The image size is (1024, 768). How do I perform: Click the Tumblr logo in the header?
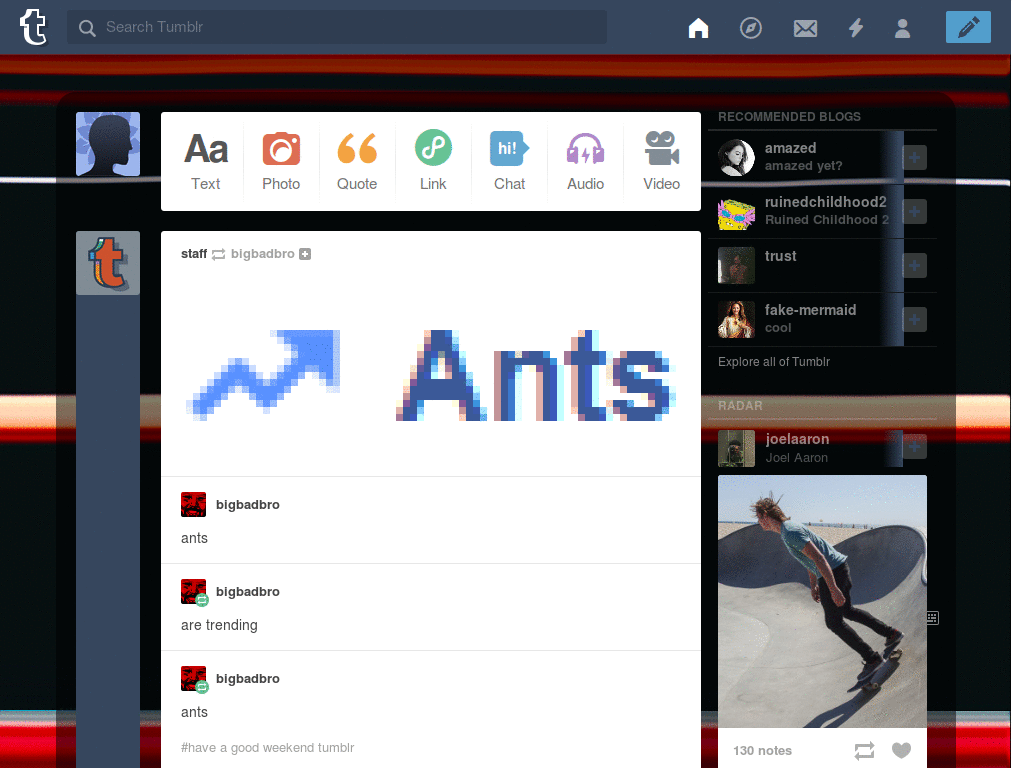[33, 27]
